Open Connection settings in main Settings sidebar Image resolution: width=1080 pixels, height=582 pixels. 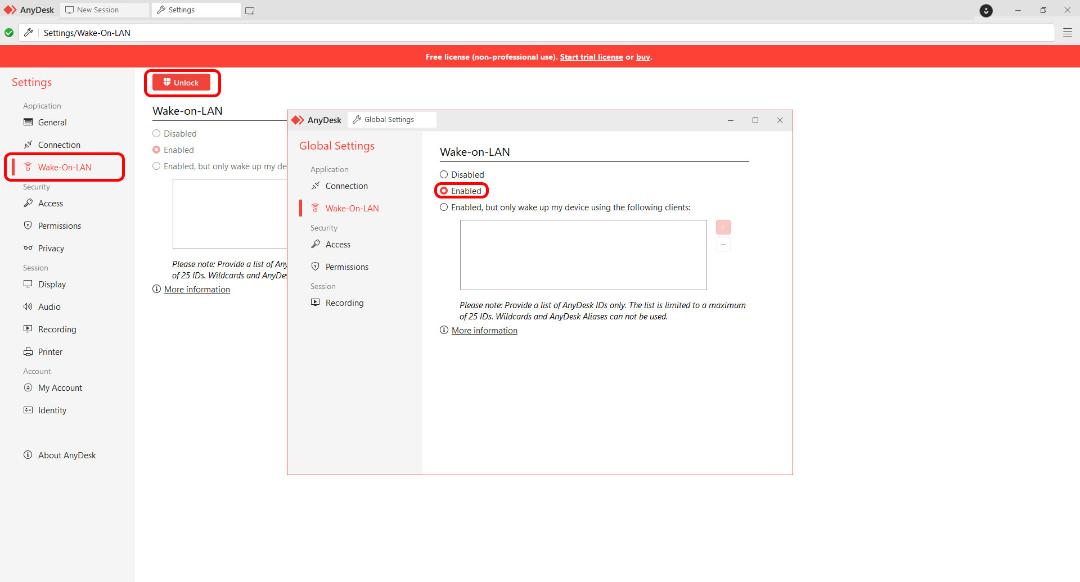coord(59,145)
